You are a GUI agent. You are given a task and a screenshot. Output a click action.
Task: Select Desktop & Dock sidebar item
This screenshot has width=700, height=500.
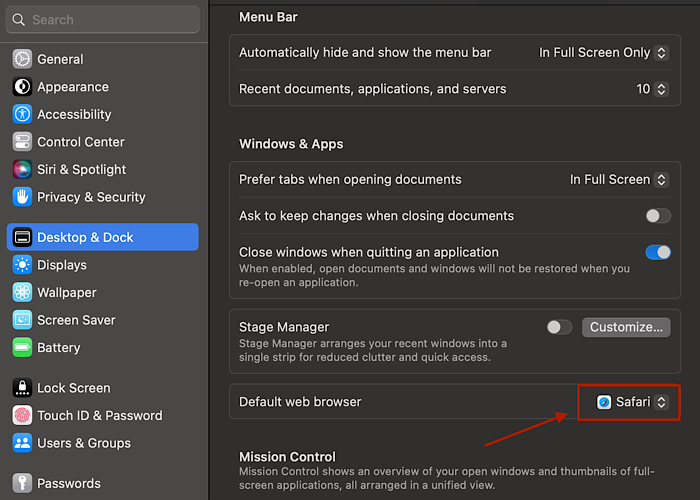(103, 237)
